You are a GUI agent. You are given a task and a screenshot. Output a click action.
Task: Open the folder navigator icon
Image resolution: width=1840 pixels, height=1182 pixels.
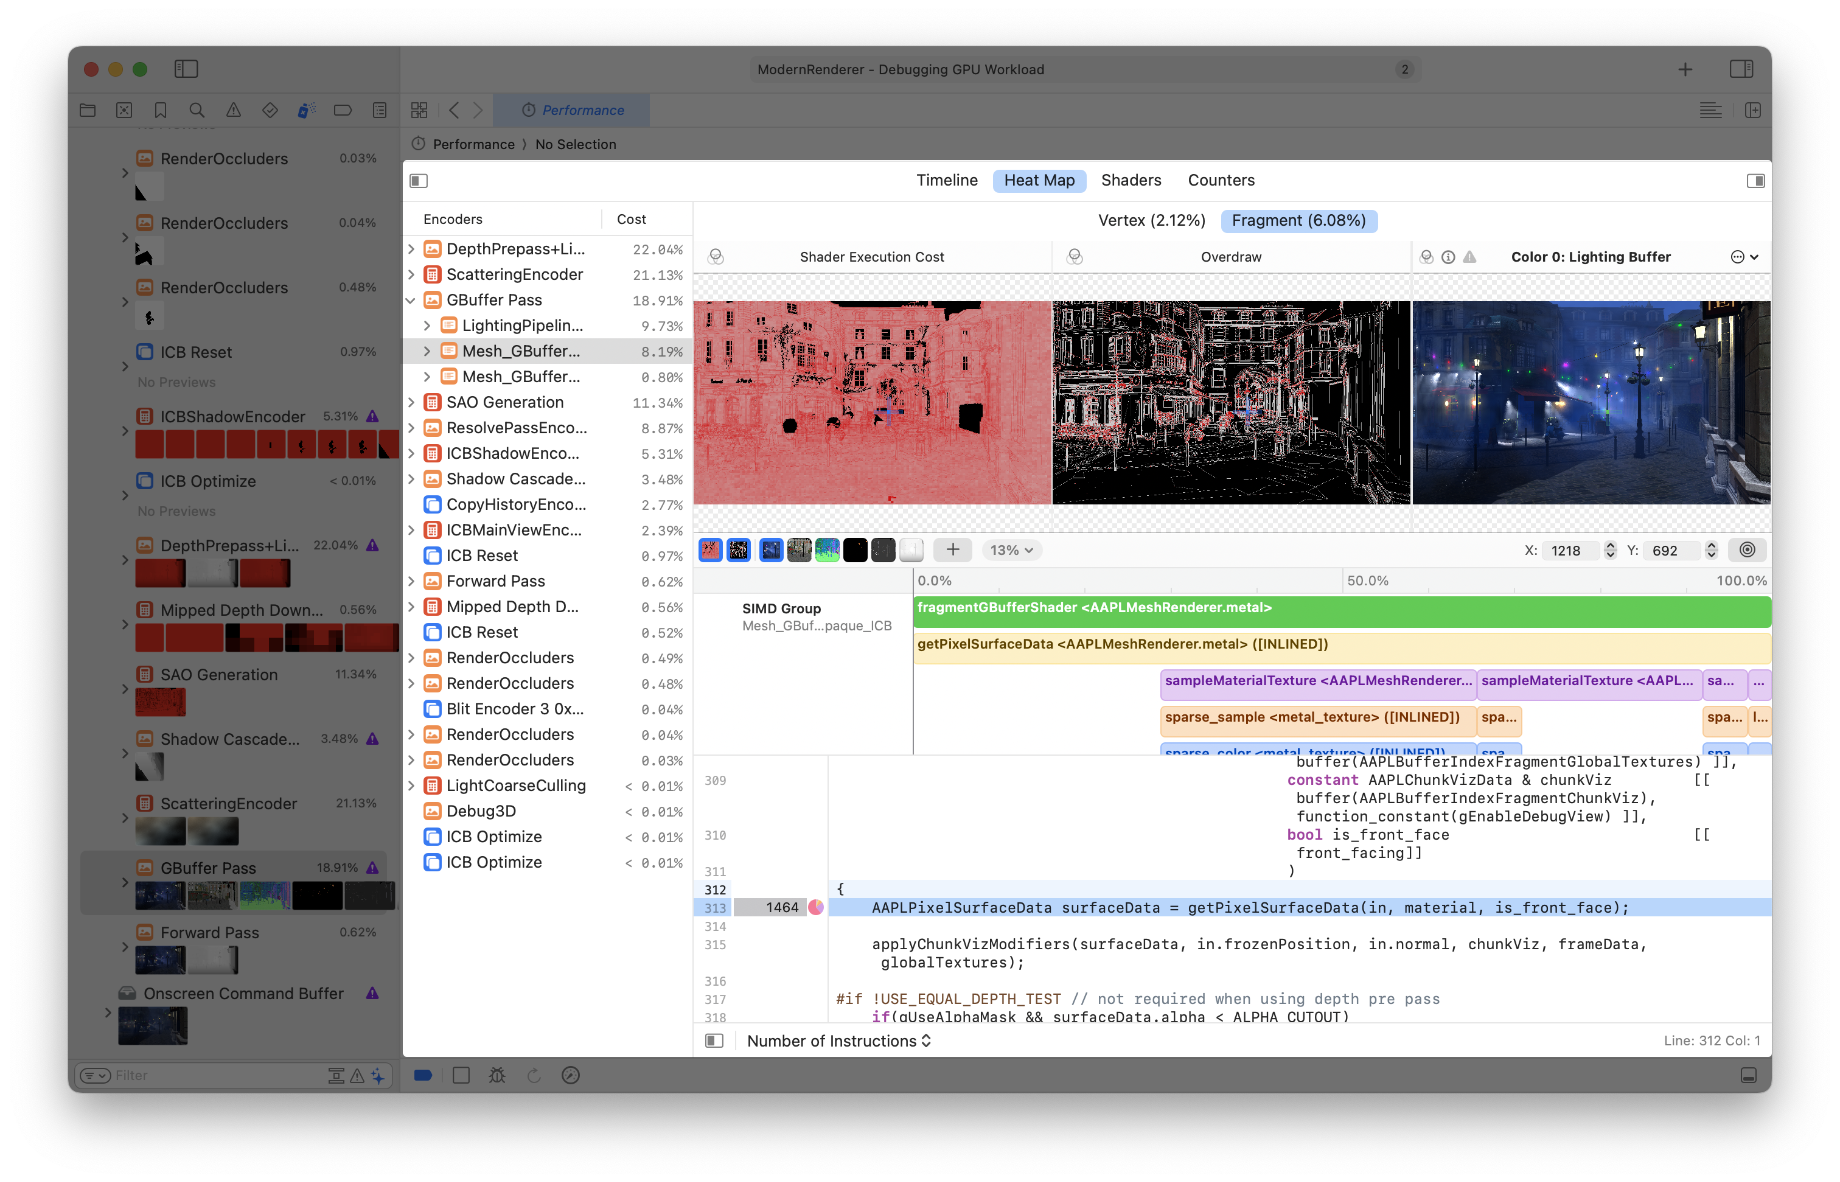point(87,110)
